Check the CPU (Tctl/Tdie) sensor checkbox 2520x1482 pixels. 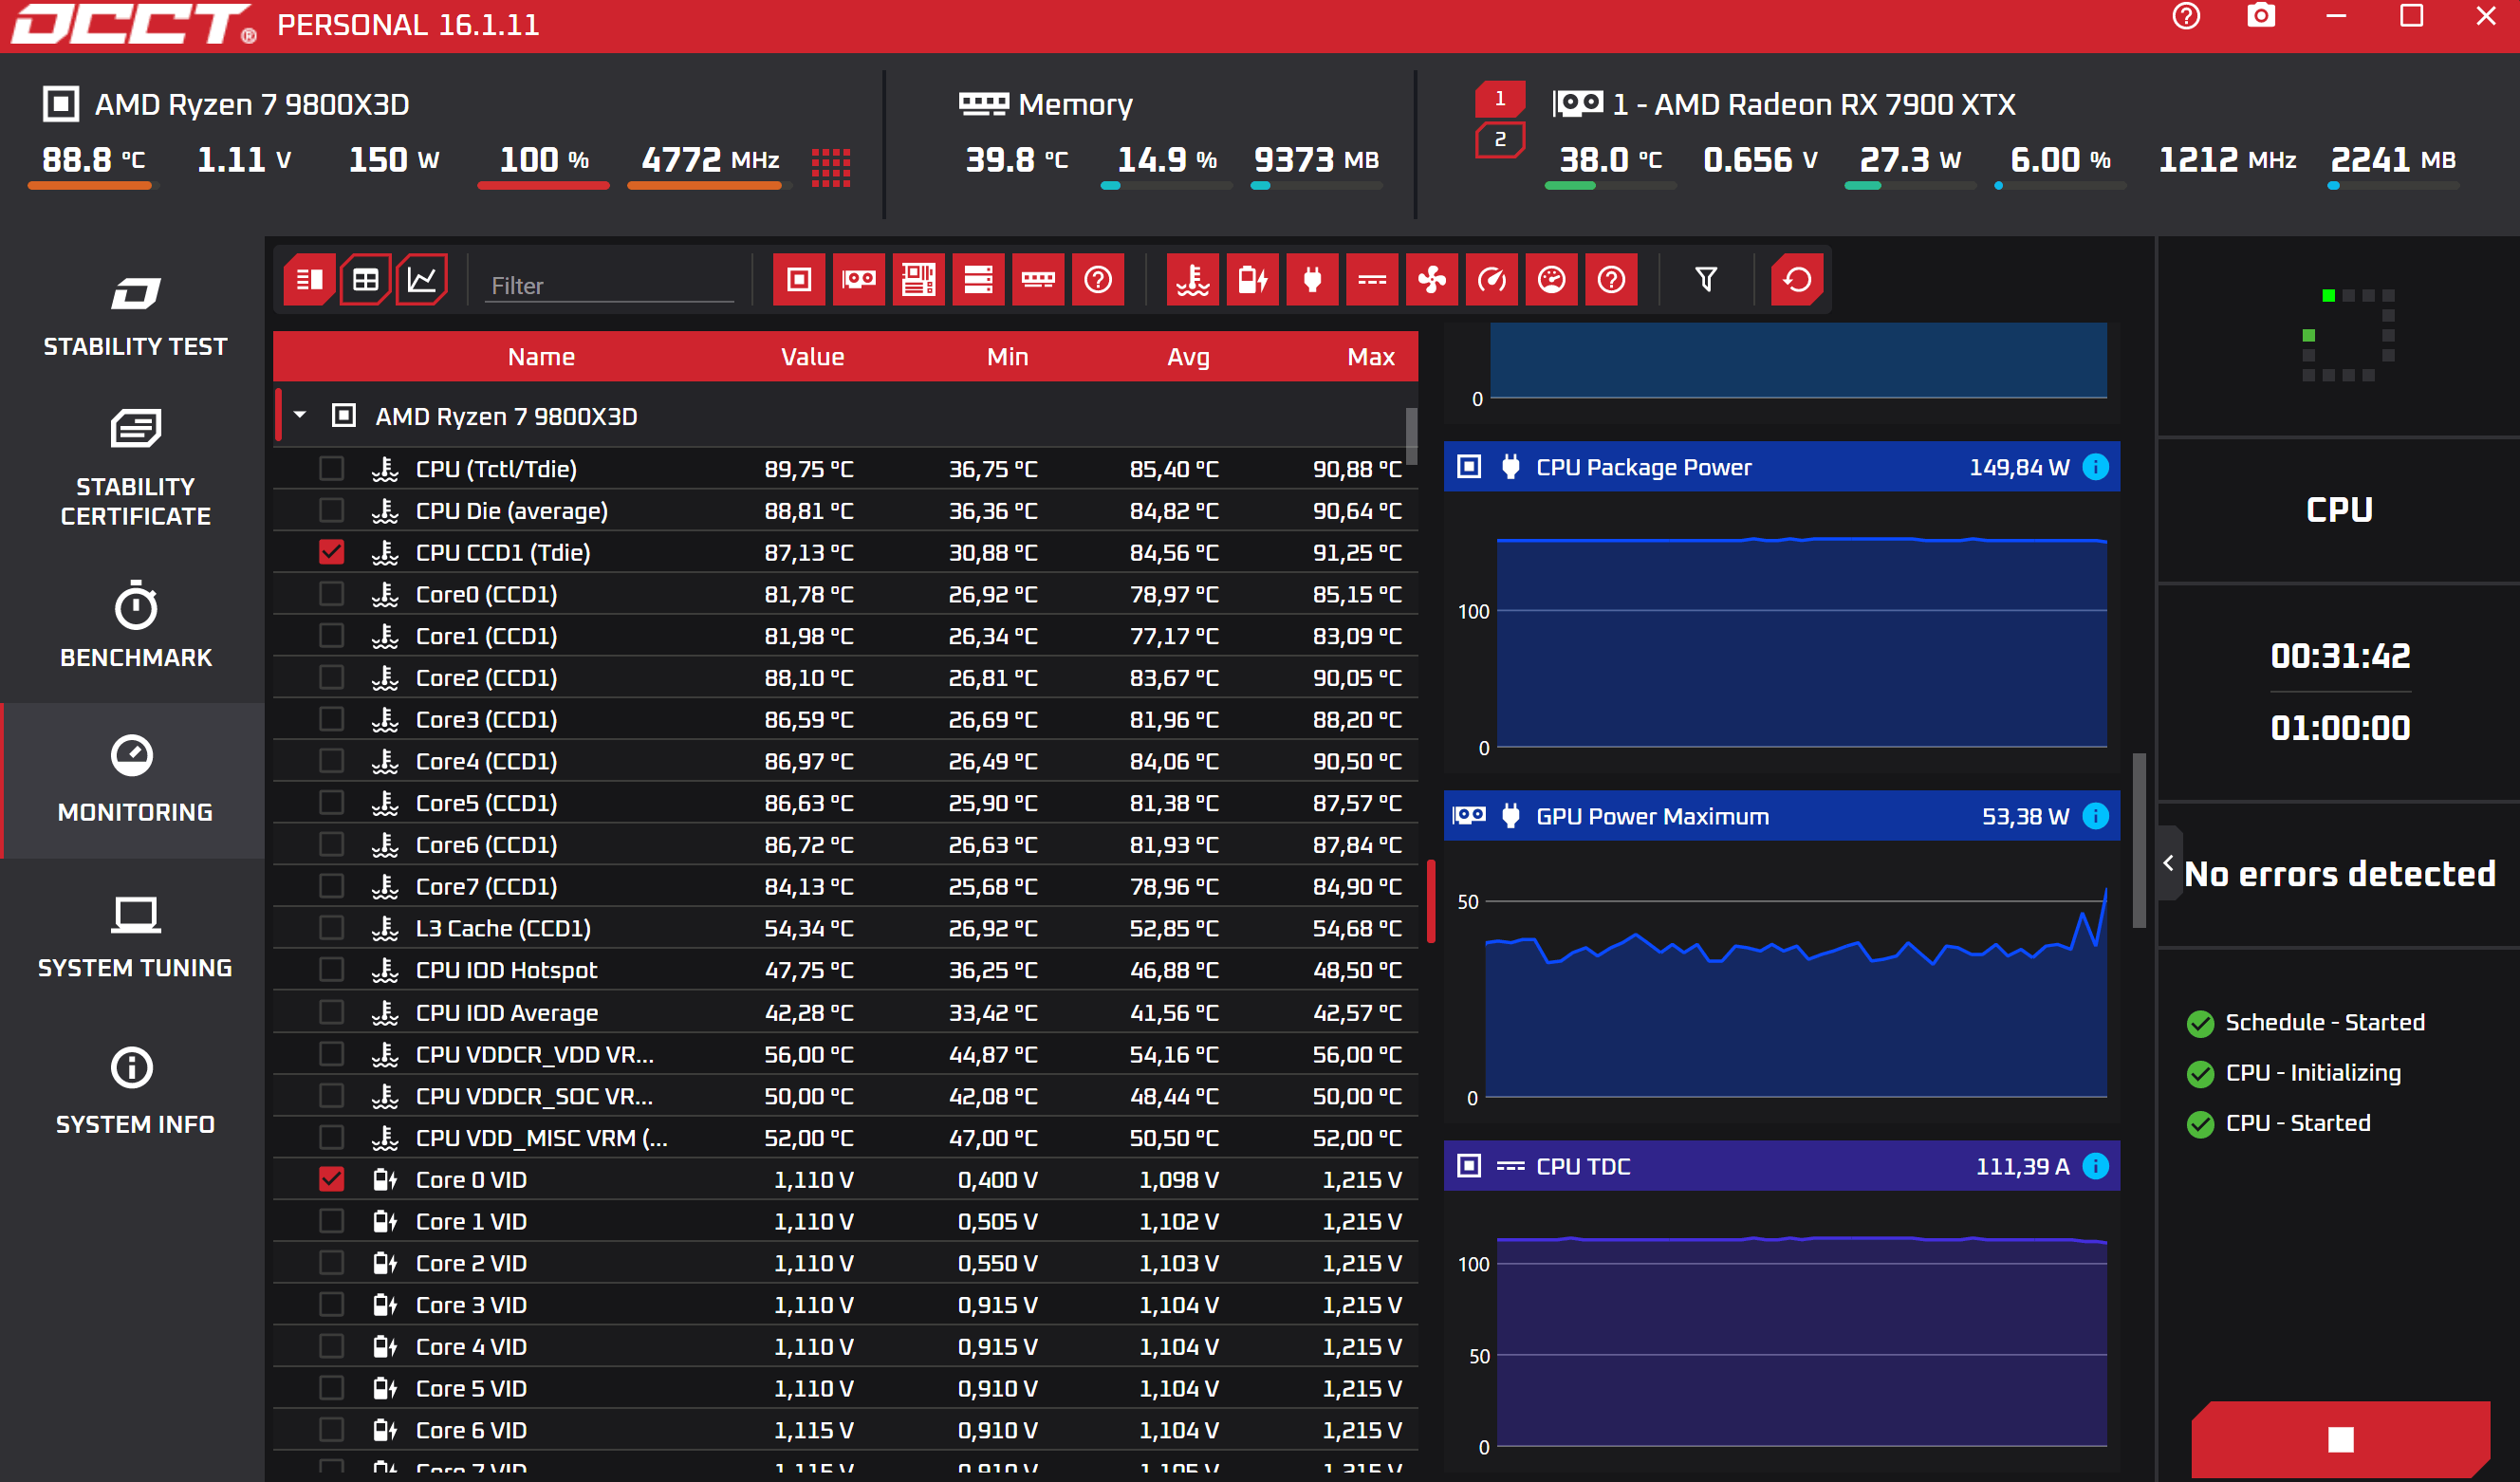tap(331, 469)
